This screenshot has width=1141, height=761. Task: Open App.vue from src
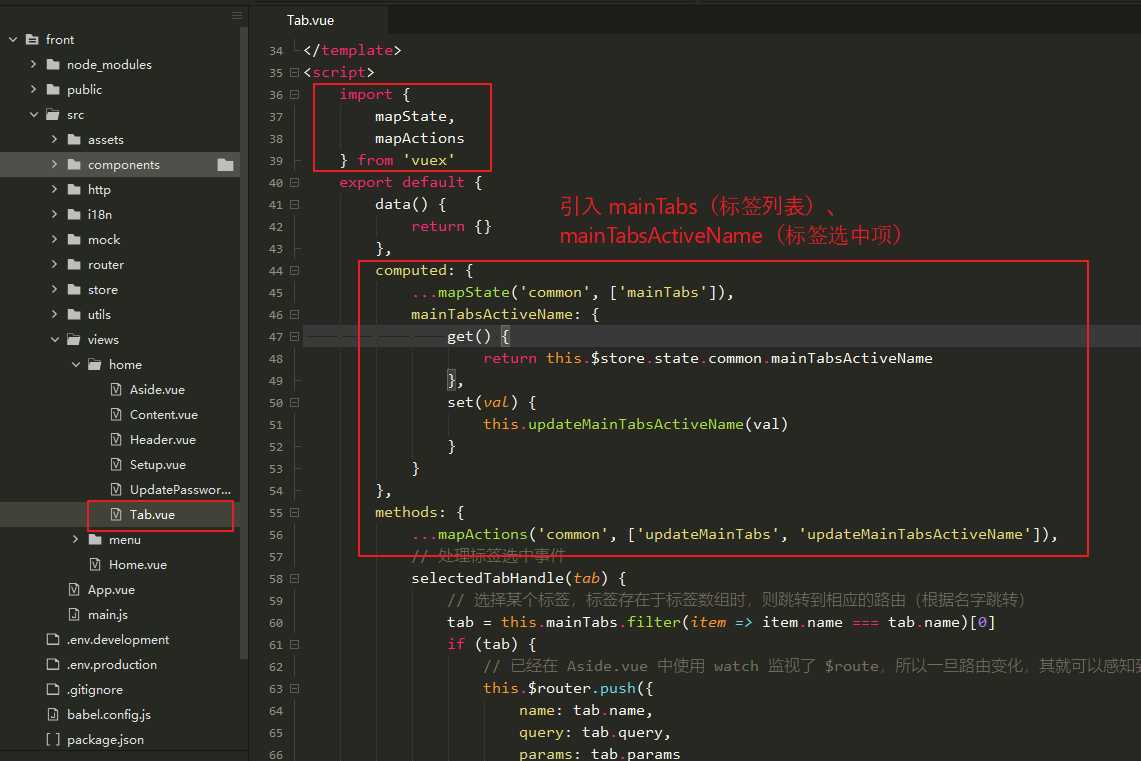pos(111,589)
